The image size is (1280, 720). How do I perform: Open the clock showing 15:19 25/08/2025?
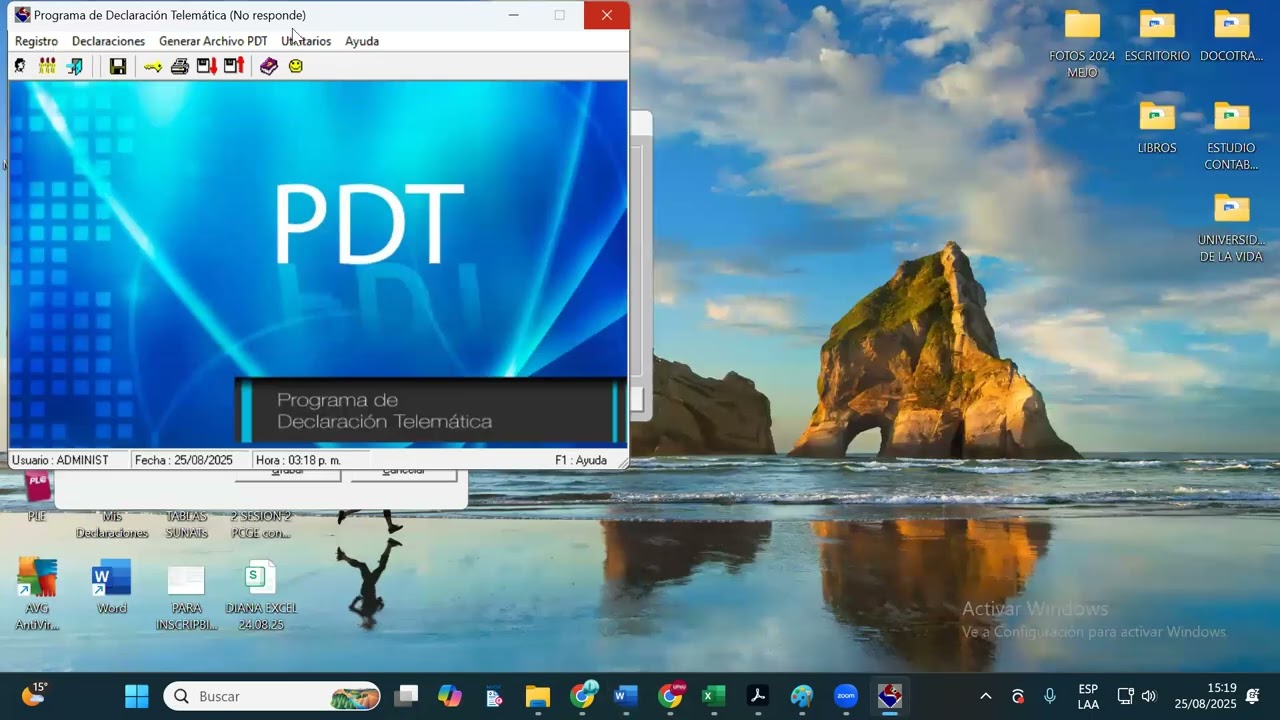1205,696
